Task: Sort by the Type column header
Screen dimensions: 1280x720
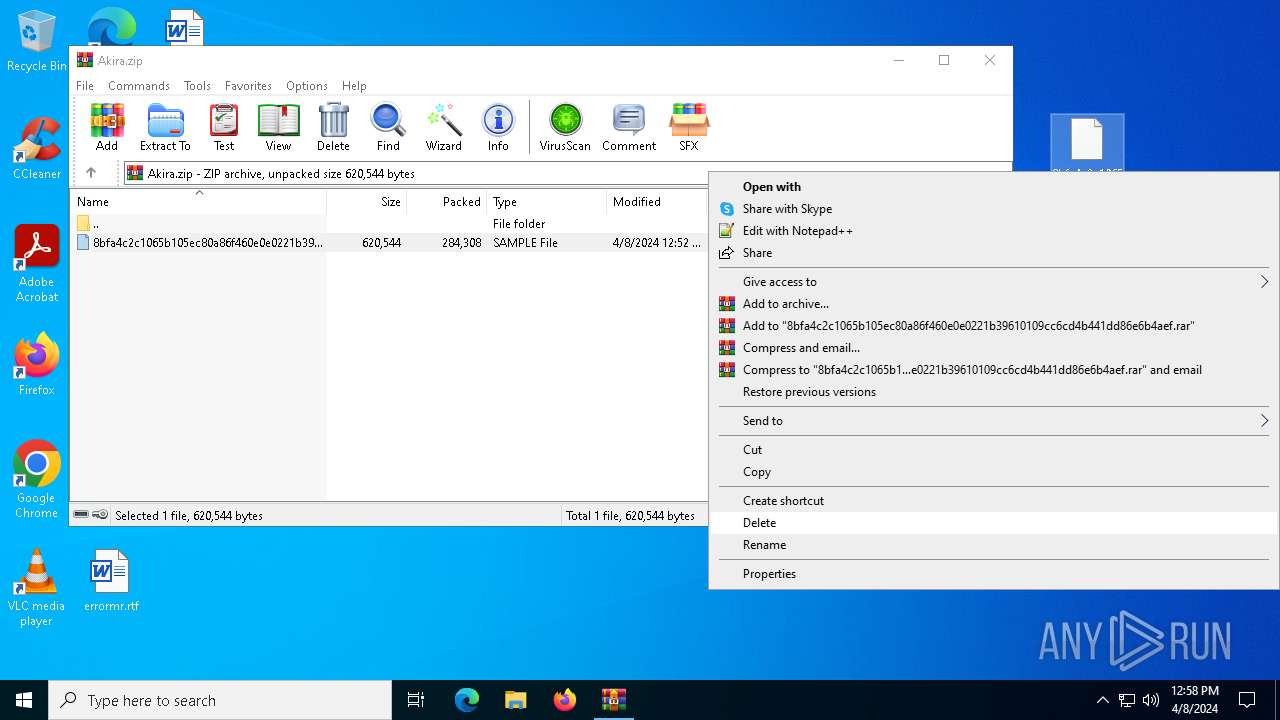Action: [547, 202]
